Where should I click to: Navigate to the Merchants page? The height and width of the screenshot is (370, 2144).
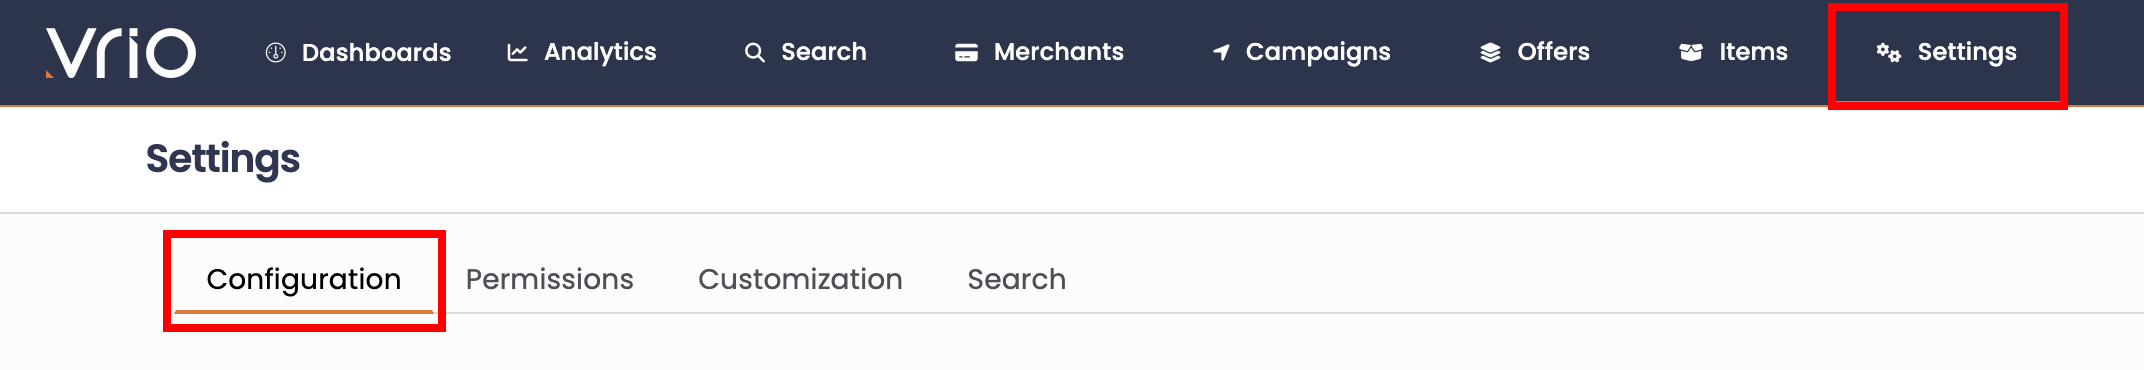[x=1059, y=52]
